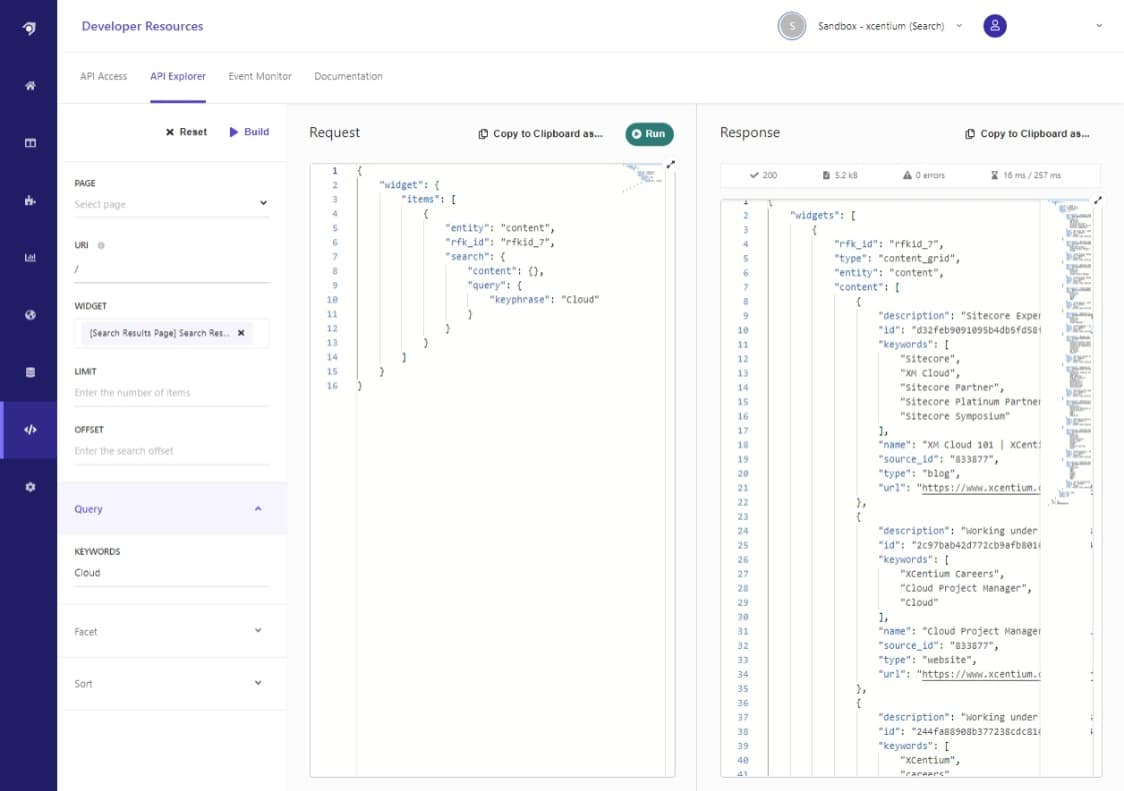Run the API request
Image resolution: width=1124 pixels, height=791 pixels.
click(x=649, y=134)
